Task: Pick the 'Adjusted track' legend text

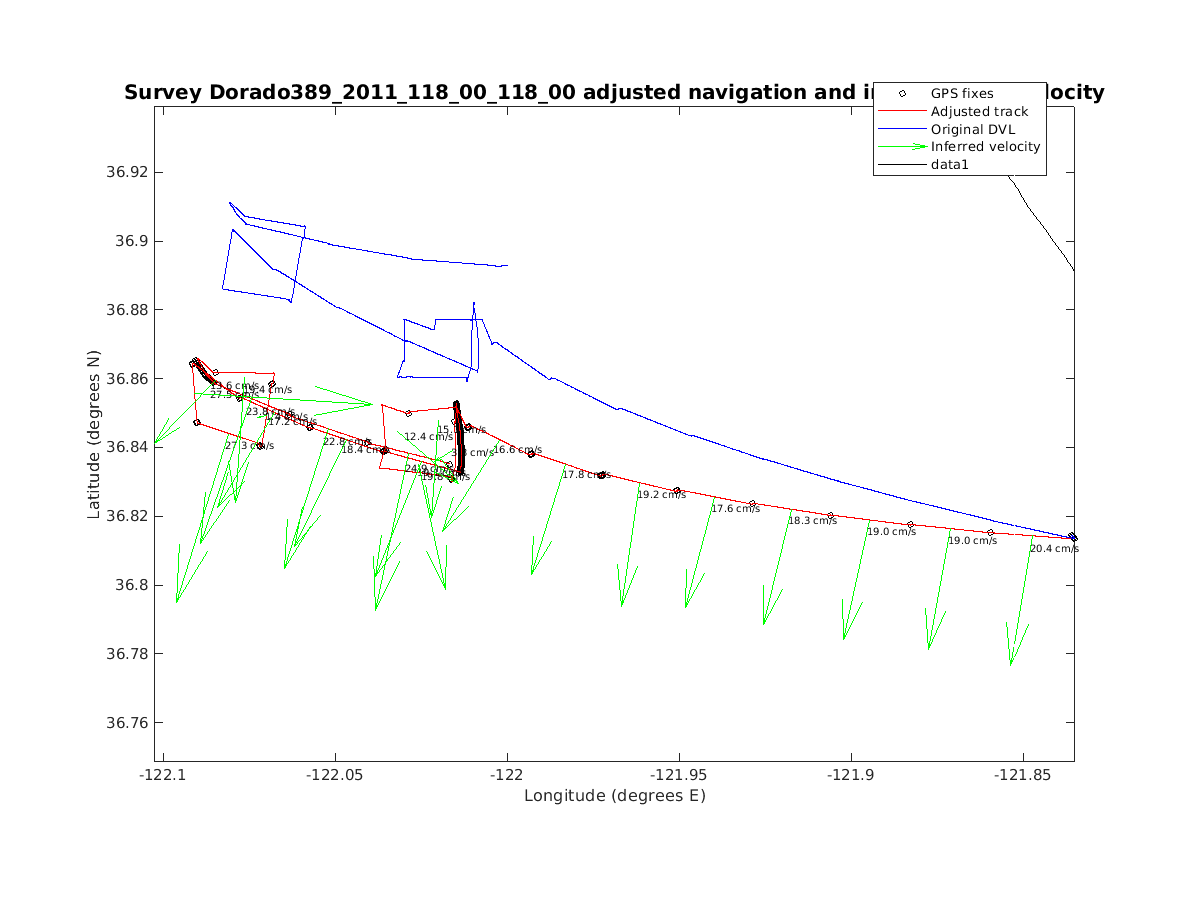Action: tap(979, 111)
